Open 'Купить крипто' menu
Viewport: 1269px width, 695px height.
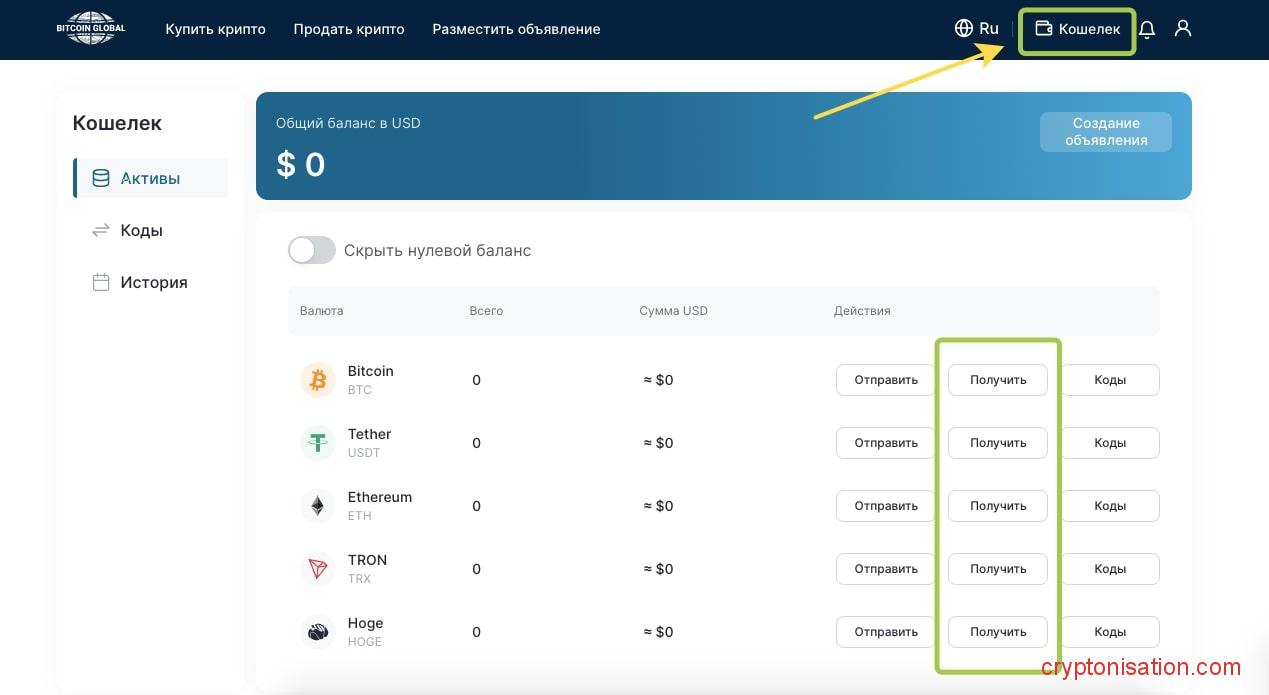pos(215,29)
